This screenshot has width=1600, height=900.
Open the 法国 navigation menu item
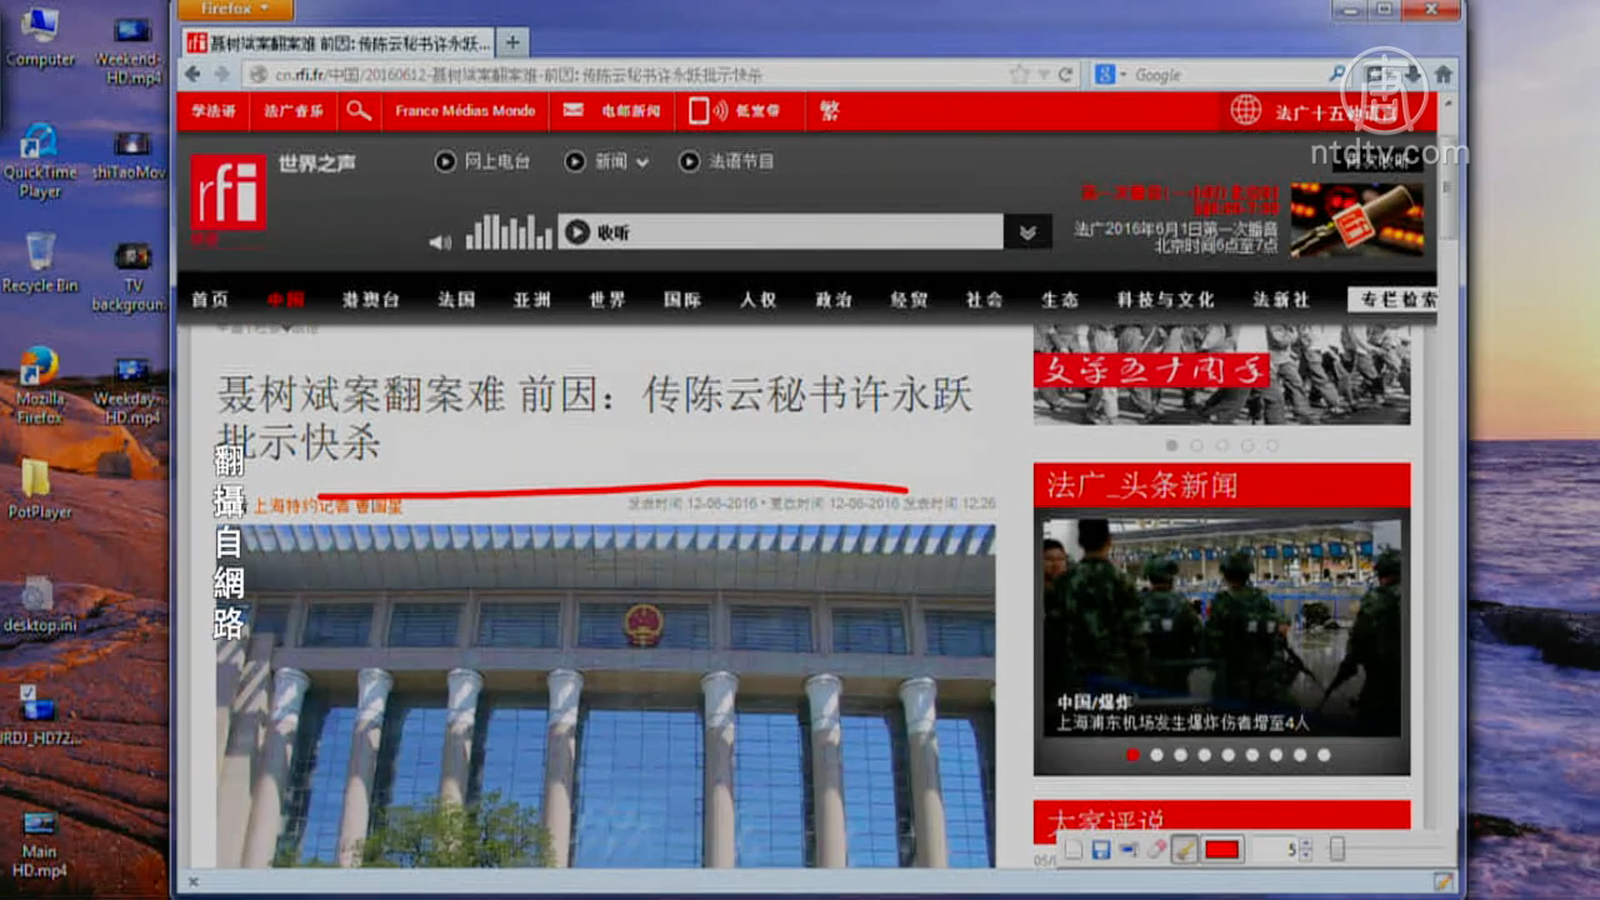coord(456,300)
